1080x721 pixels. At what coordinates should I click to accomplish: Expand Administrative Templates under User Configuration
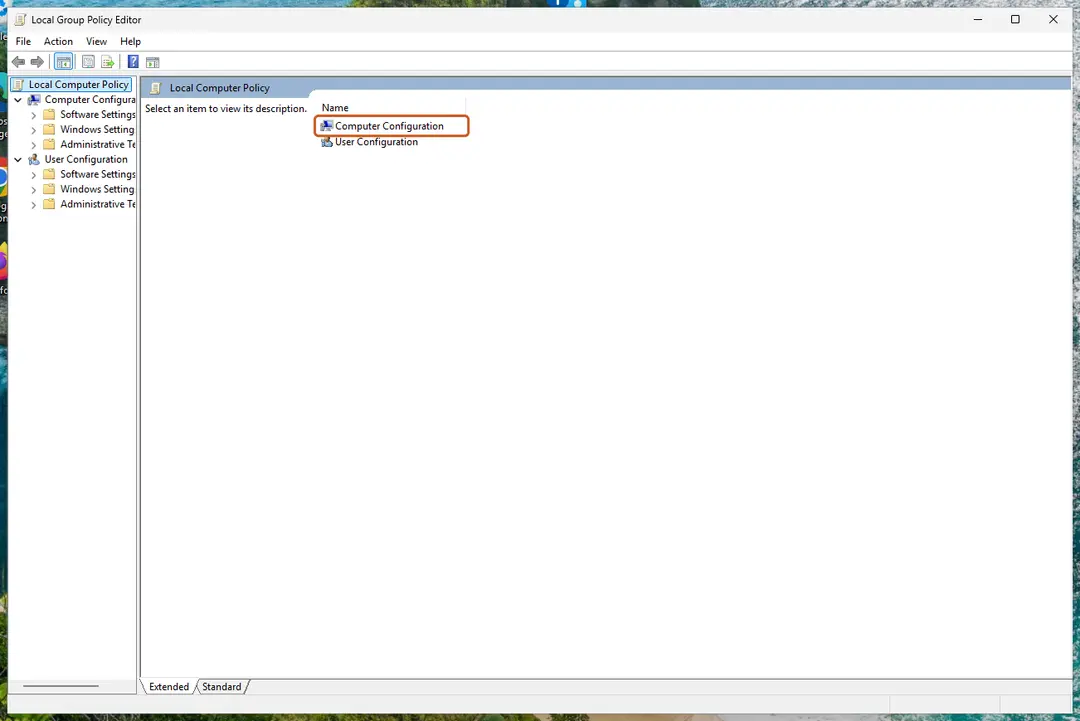coord(34,205)
